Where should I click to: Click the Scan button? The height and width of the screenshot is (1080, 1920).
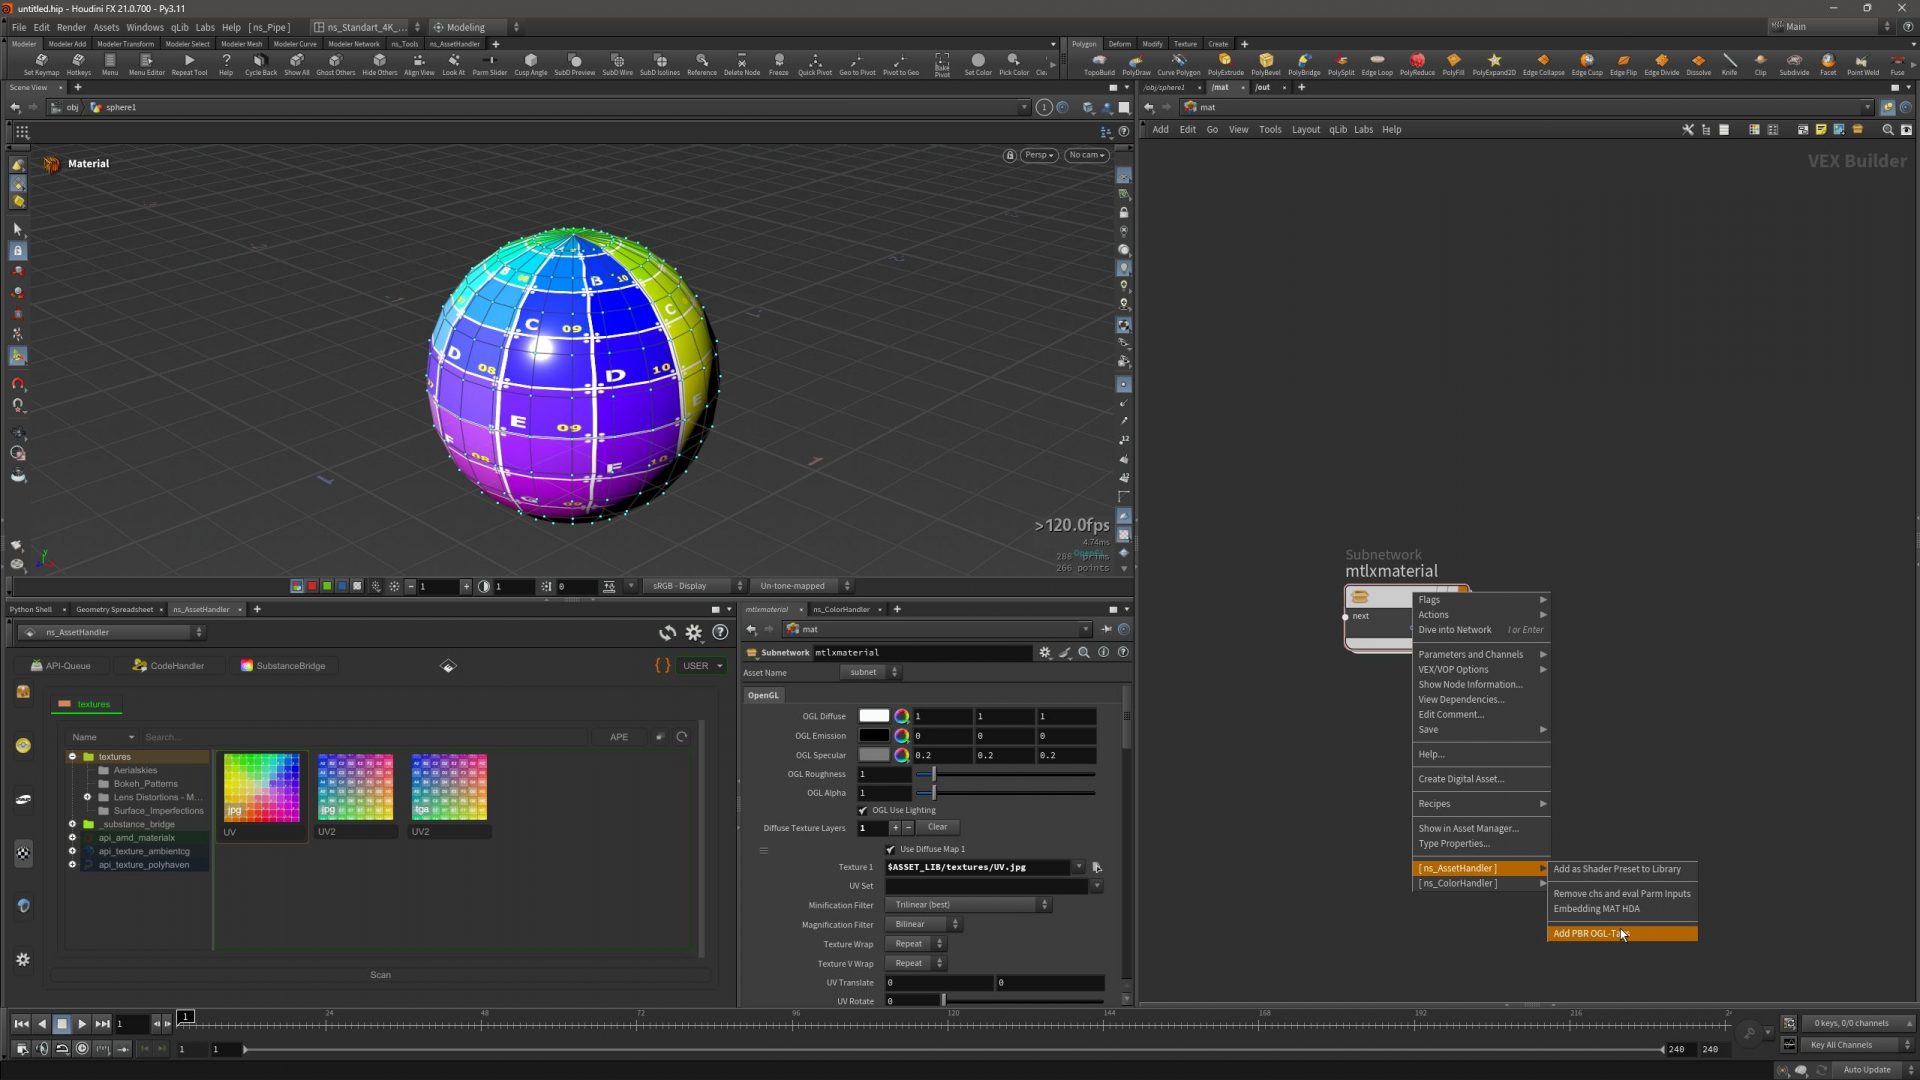coord(380,975)
